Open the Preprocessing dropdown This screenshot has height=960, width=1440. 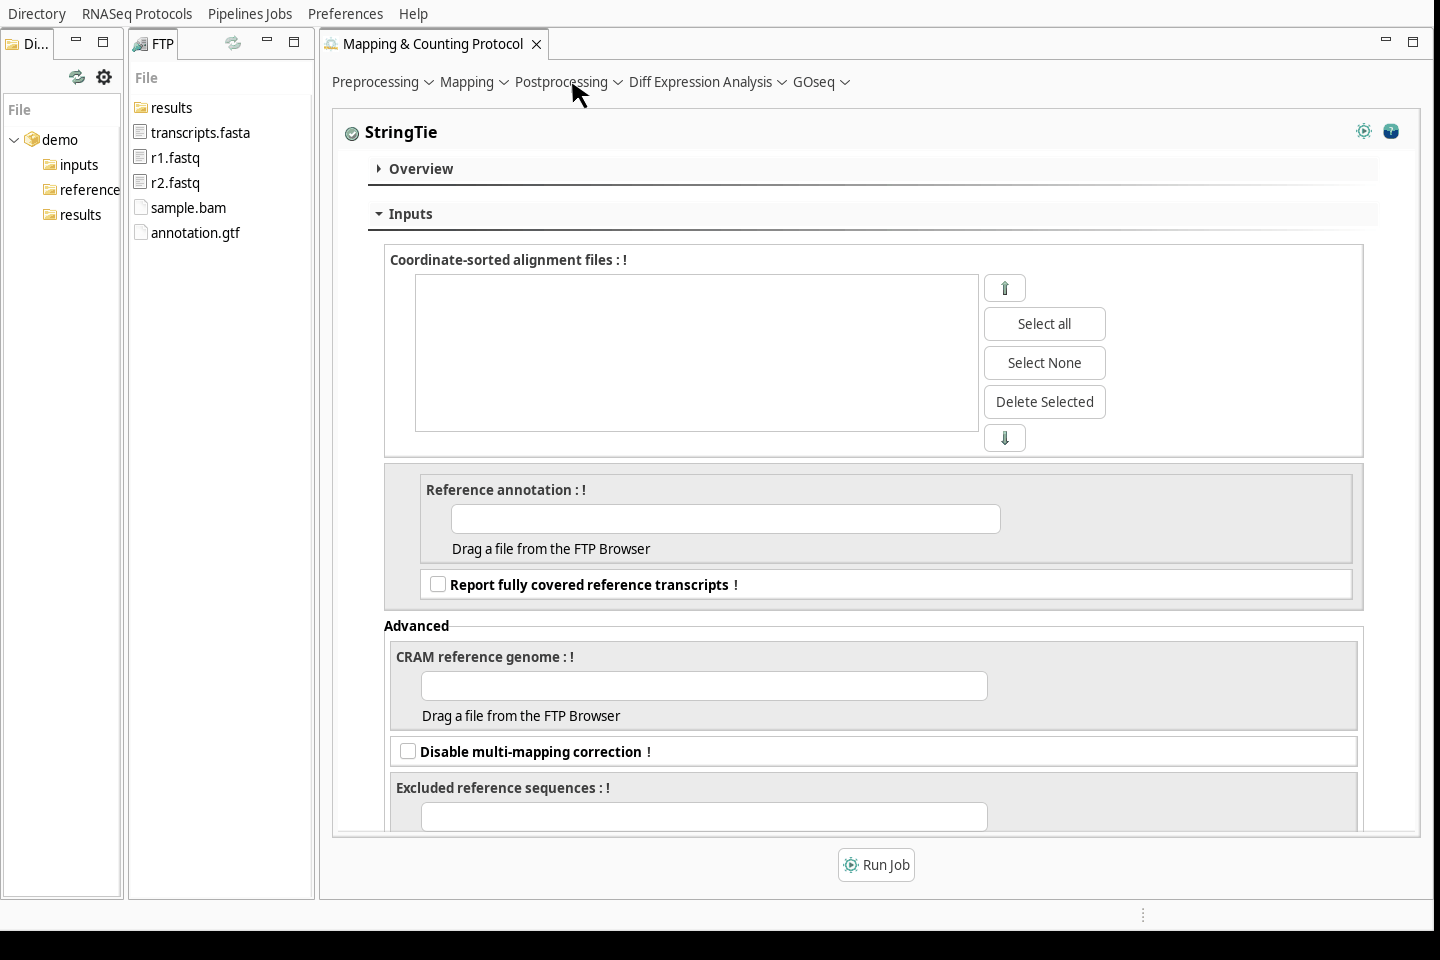tap(382, 82)
